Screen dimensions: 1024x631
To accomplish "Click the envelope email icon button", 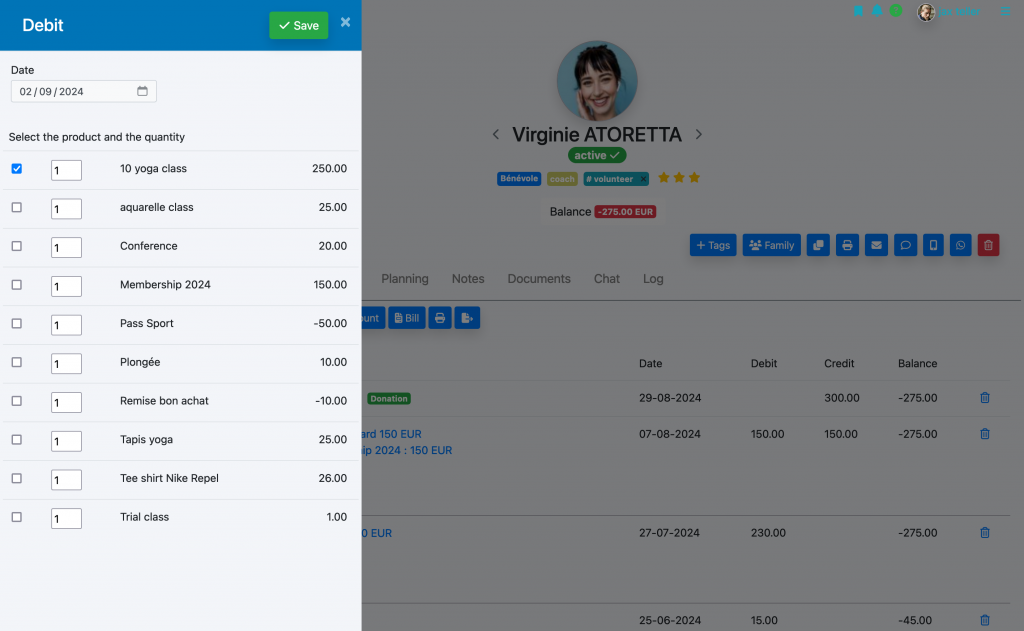I will (x=876, y=245).
